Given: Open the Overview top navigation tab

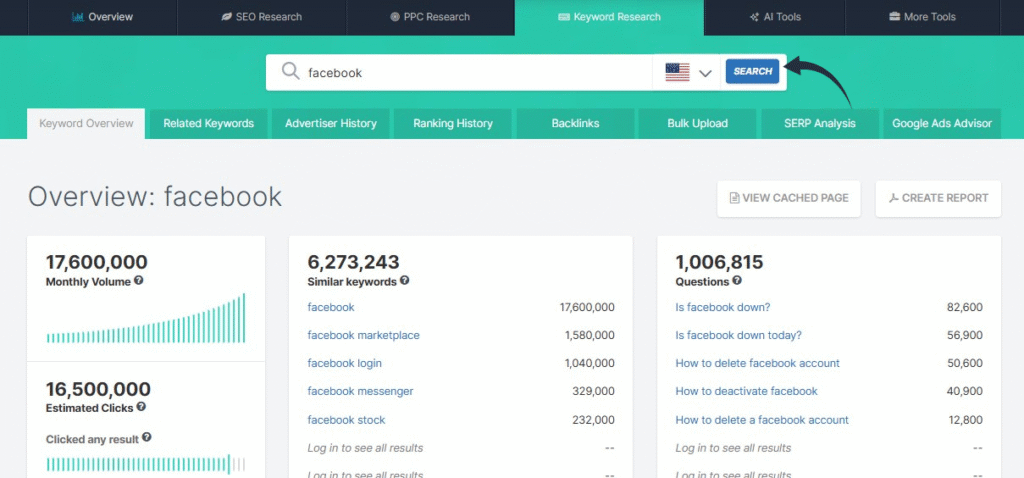Looking at the screenshot, I should pyautogui.click(x=103, y=17).
